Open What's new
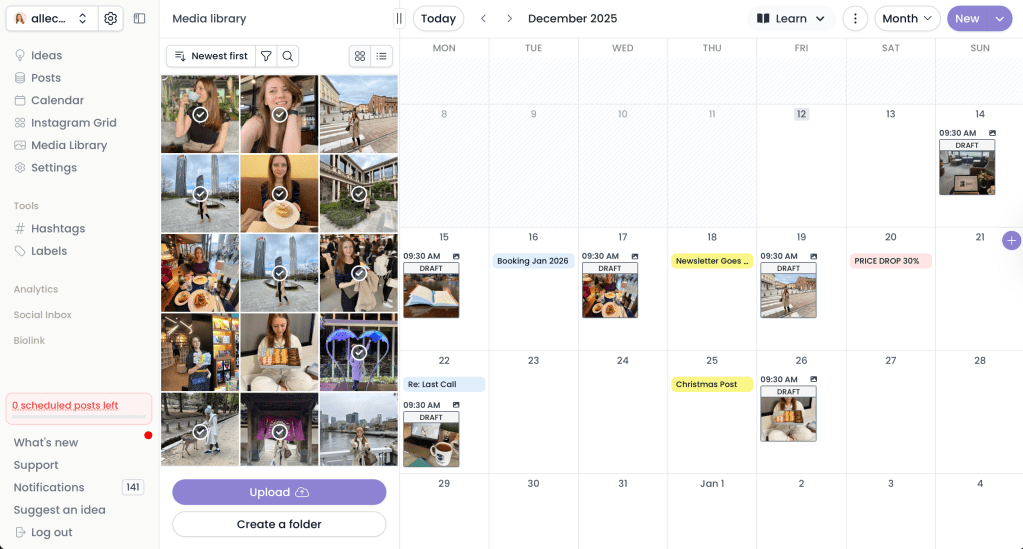The width and height of the screenshot is (1023, 549). tap(46, 443)
